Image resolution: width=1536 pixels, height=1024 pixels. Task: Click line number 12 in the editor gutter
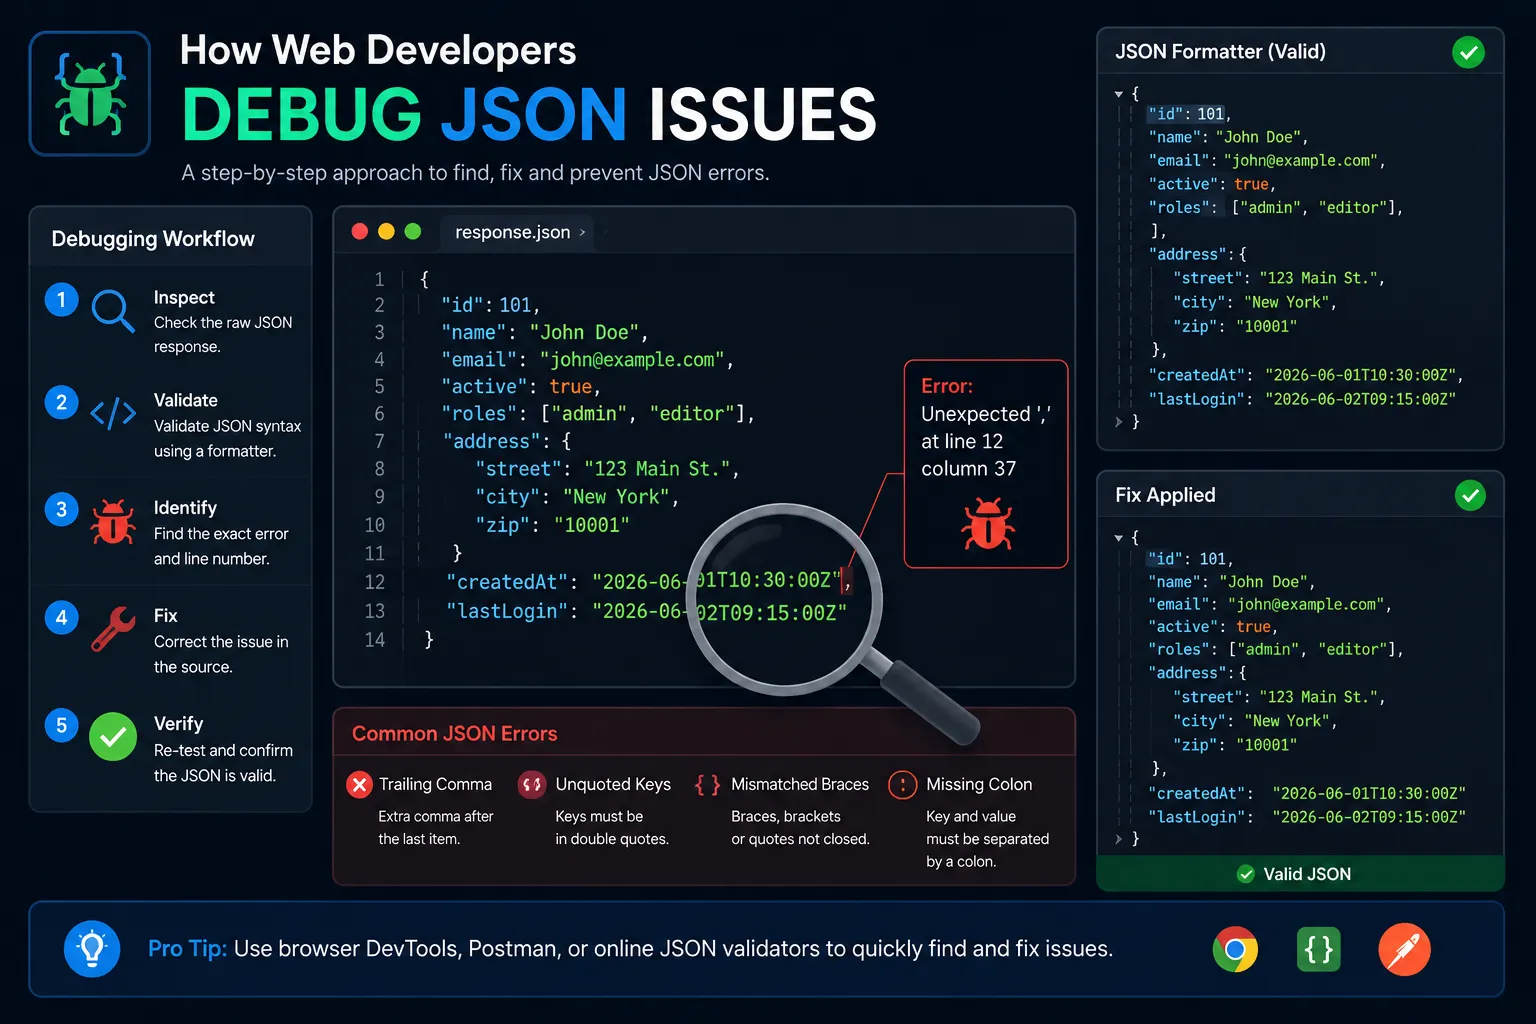click(375, 582)
